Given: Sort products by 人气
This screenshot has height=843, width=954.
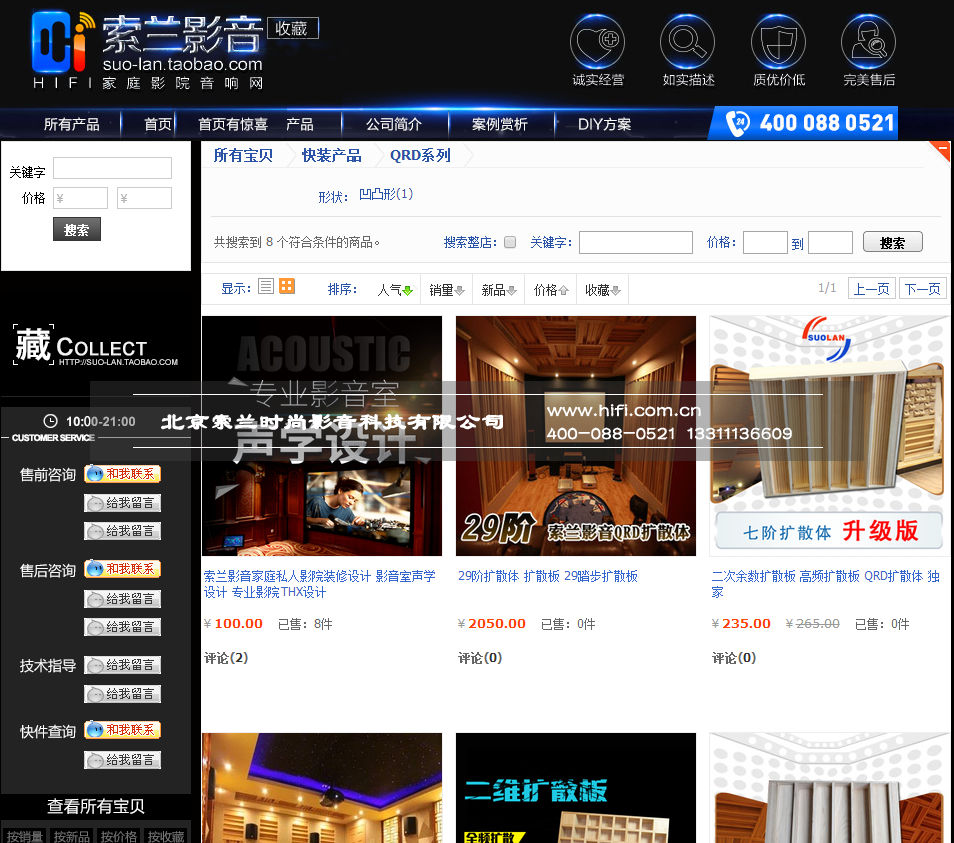Looking at the screenshot, I should (394, 290).
